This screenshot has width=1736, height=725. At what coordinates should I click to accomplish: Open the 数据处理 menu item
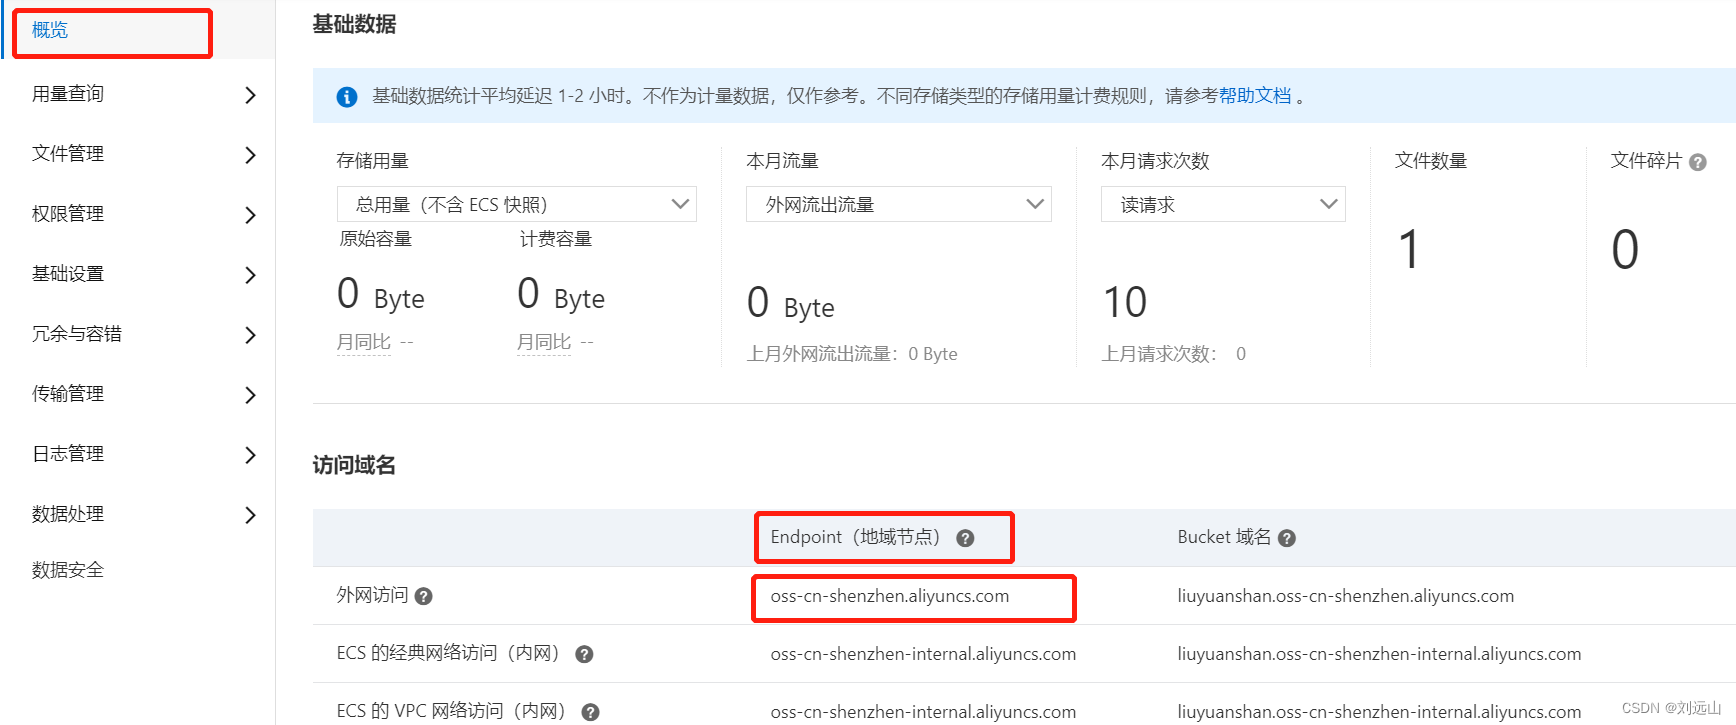tap(68, 514)
